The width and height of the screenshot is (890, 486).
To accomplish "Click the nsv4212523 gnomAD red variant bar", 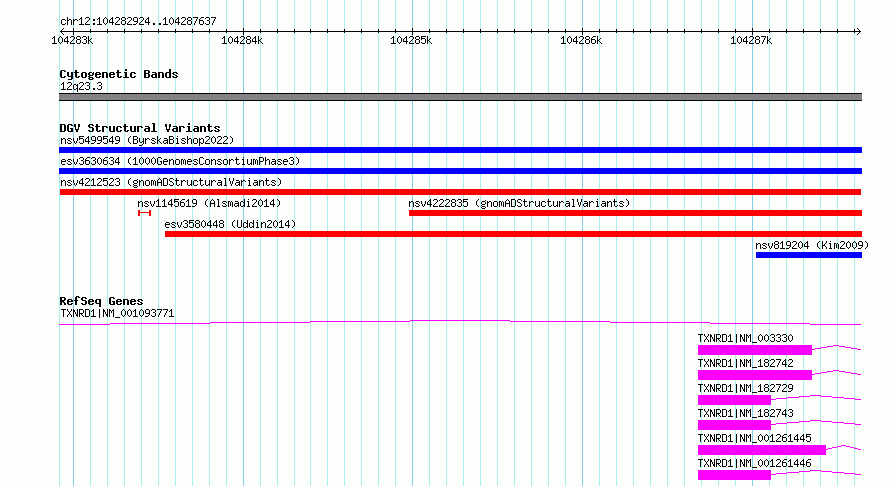I will (460, 192).
